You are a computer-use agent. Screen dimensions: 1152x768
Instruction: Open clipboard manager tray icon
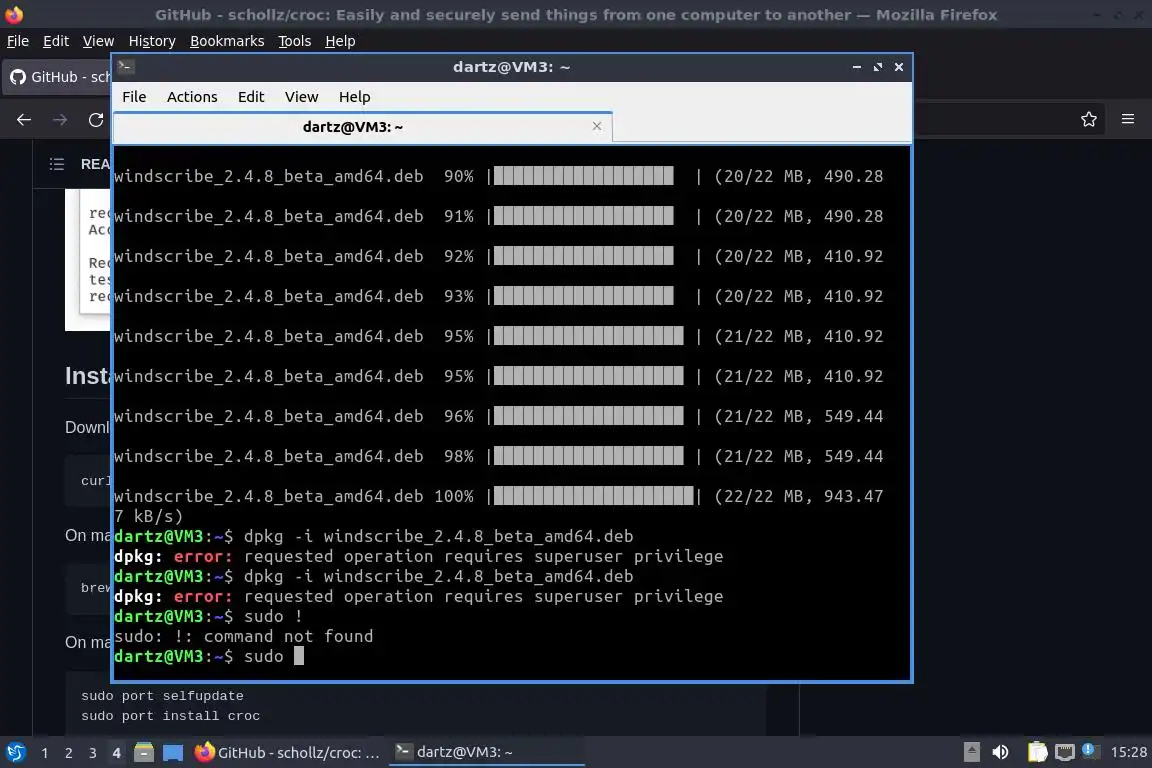click(x=1037, y=752)
